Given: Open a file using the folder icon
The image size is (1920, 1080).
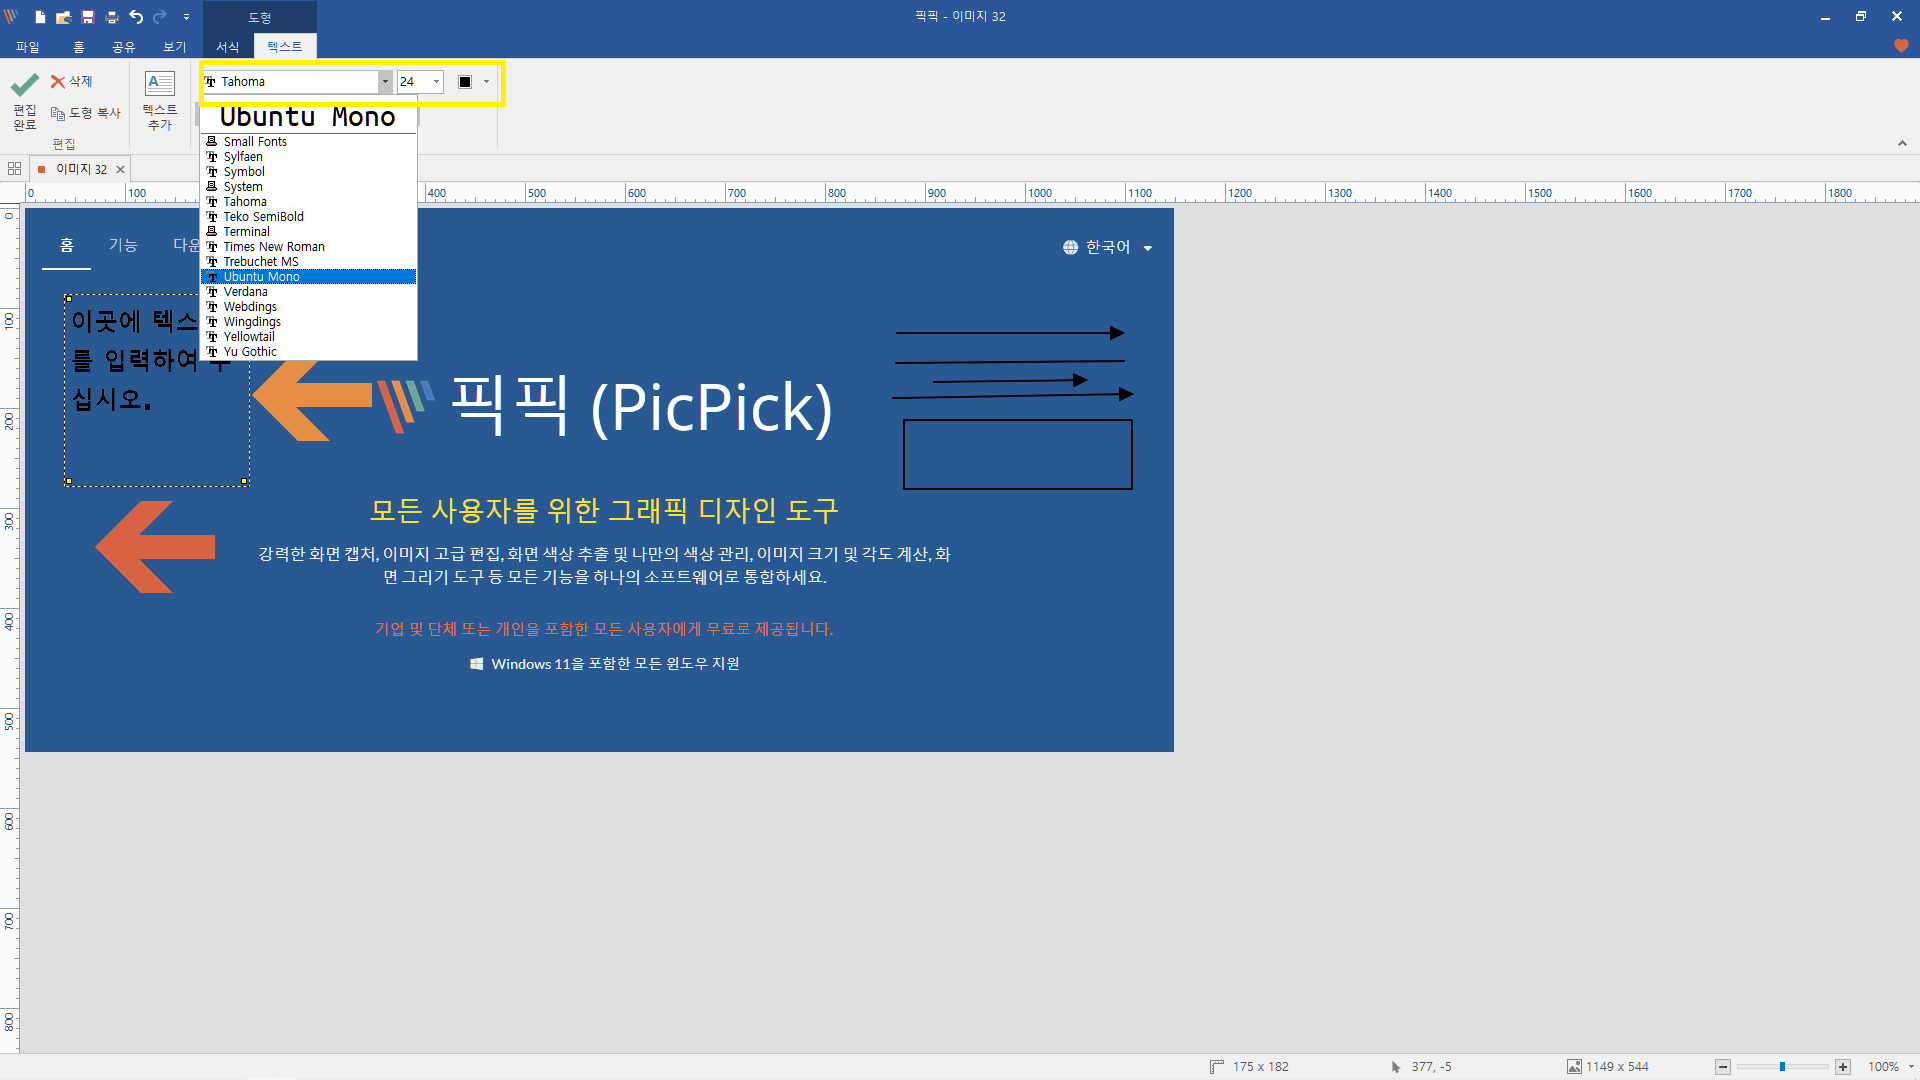Looking at the screenshot, I should pyautogui.click(x=62, y=16).
